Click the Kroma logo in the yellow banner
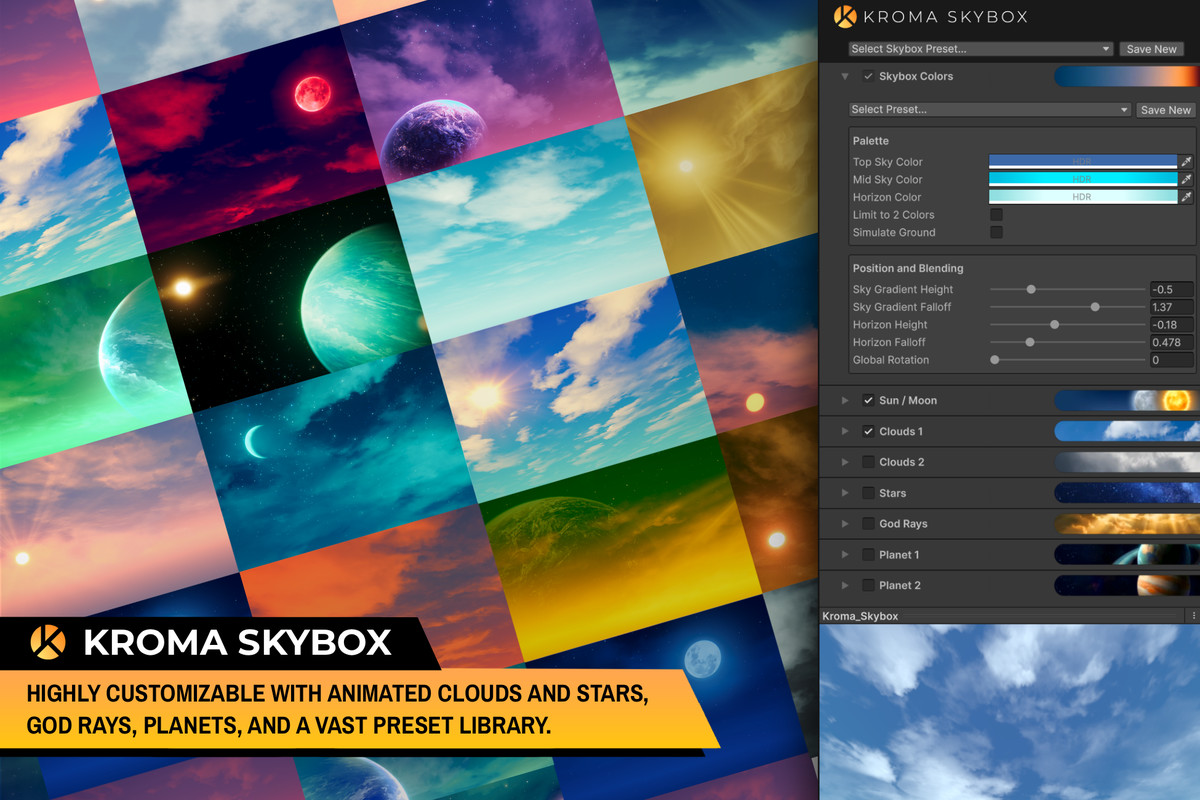The width and height of the screenshot is (1200, 800). pyautogui.click(x=48, y=641)
